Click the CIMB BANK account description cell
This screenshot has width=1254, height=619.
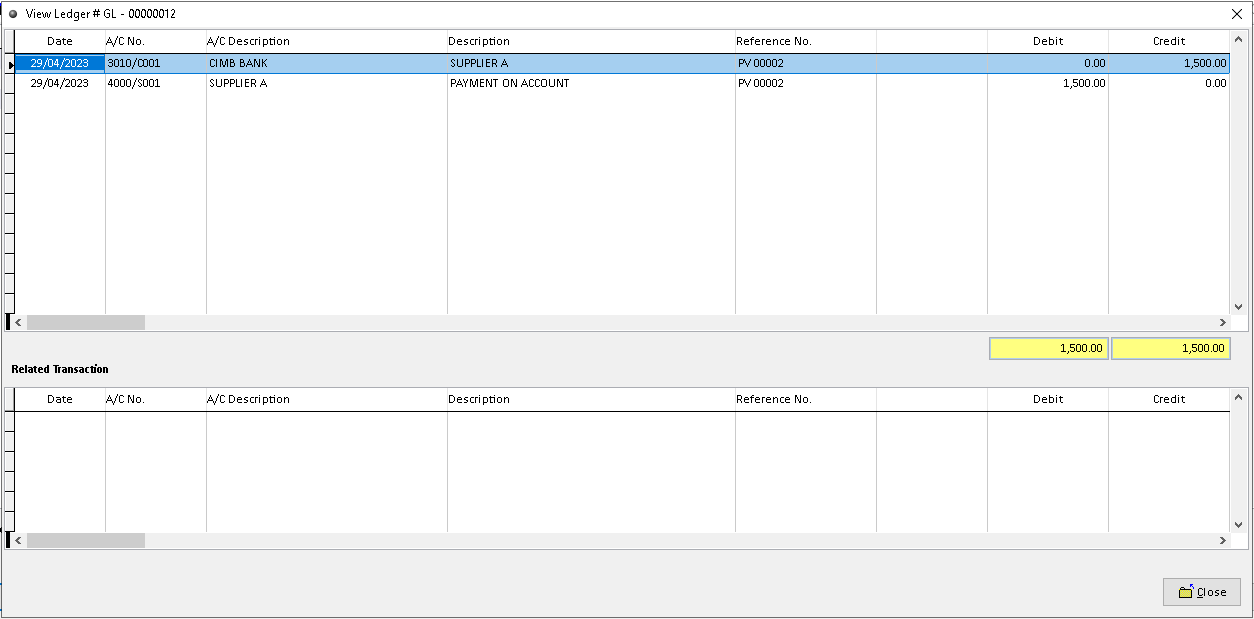pyautogui.click(x=327, y=63)
